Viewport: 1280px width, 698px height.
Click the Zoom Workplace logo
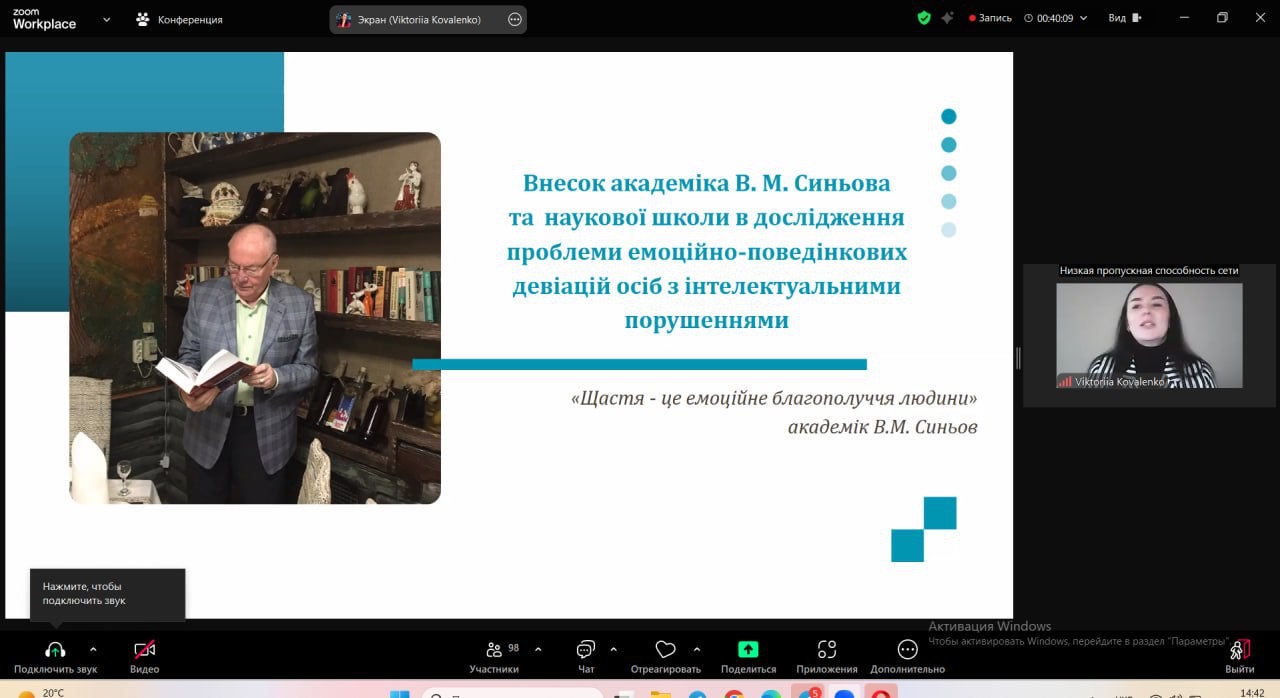point(44,19)
